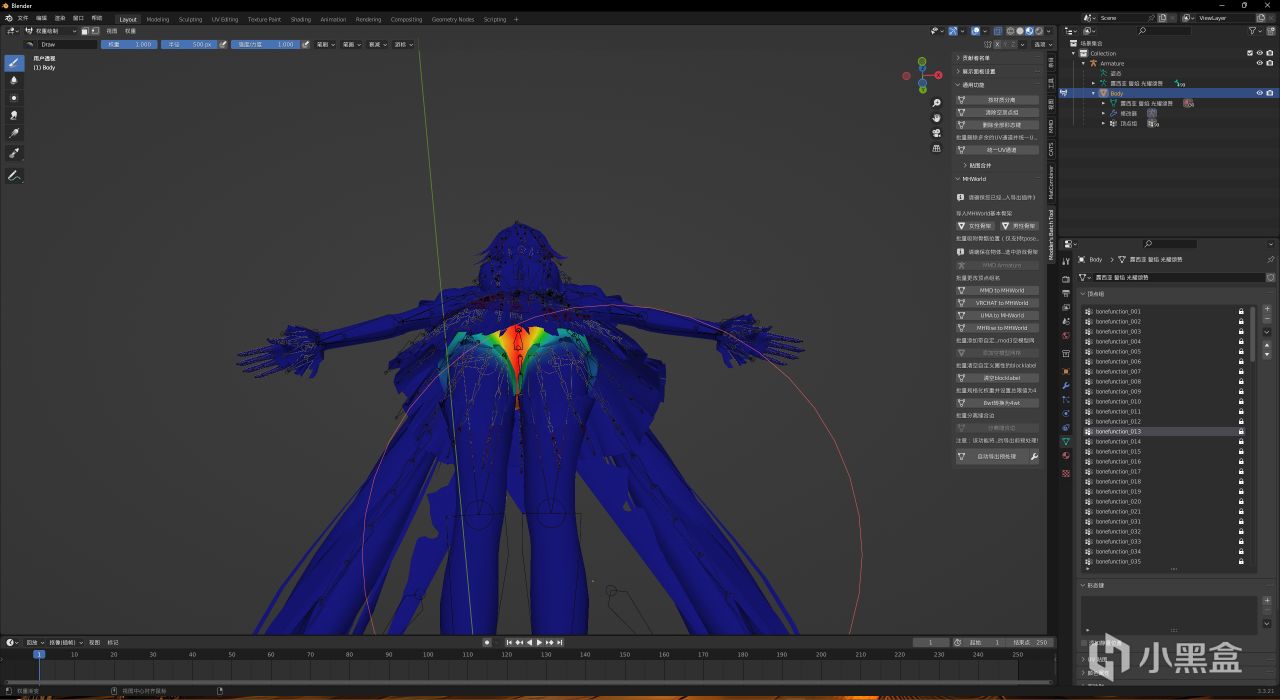Jump to the timeline end frame

pos(560,642)
